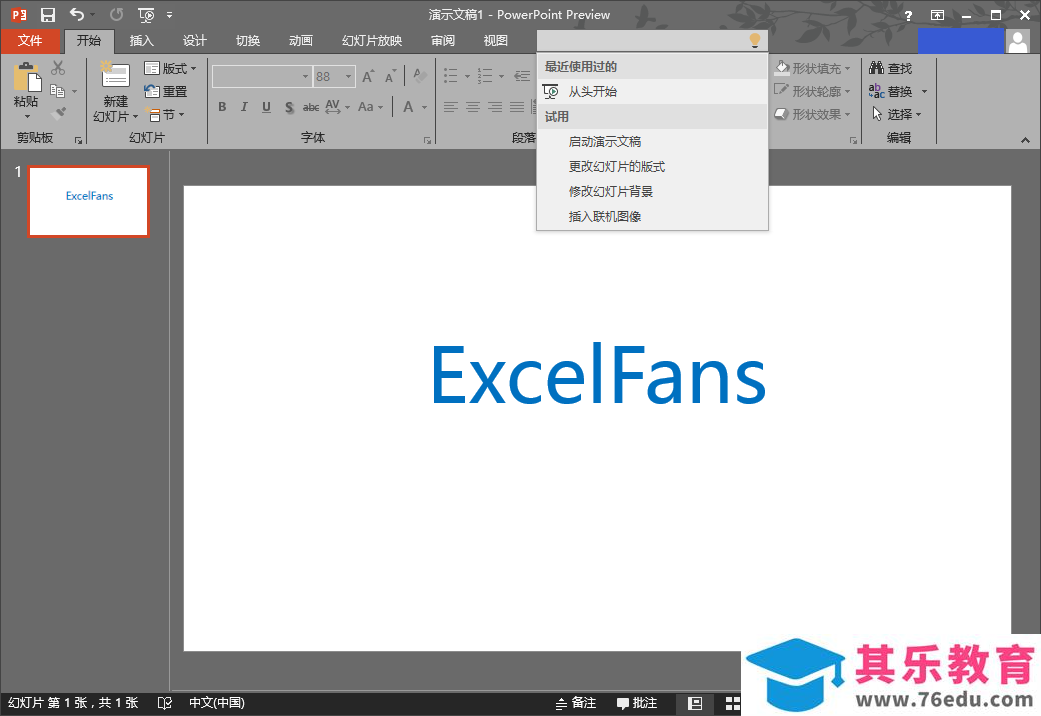Click the New Slide icon
1041x716 pixels.
[115, 76]
